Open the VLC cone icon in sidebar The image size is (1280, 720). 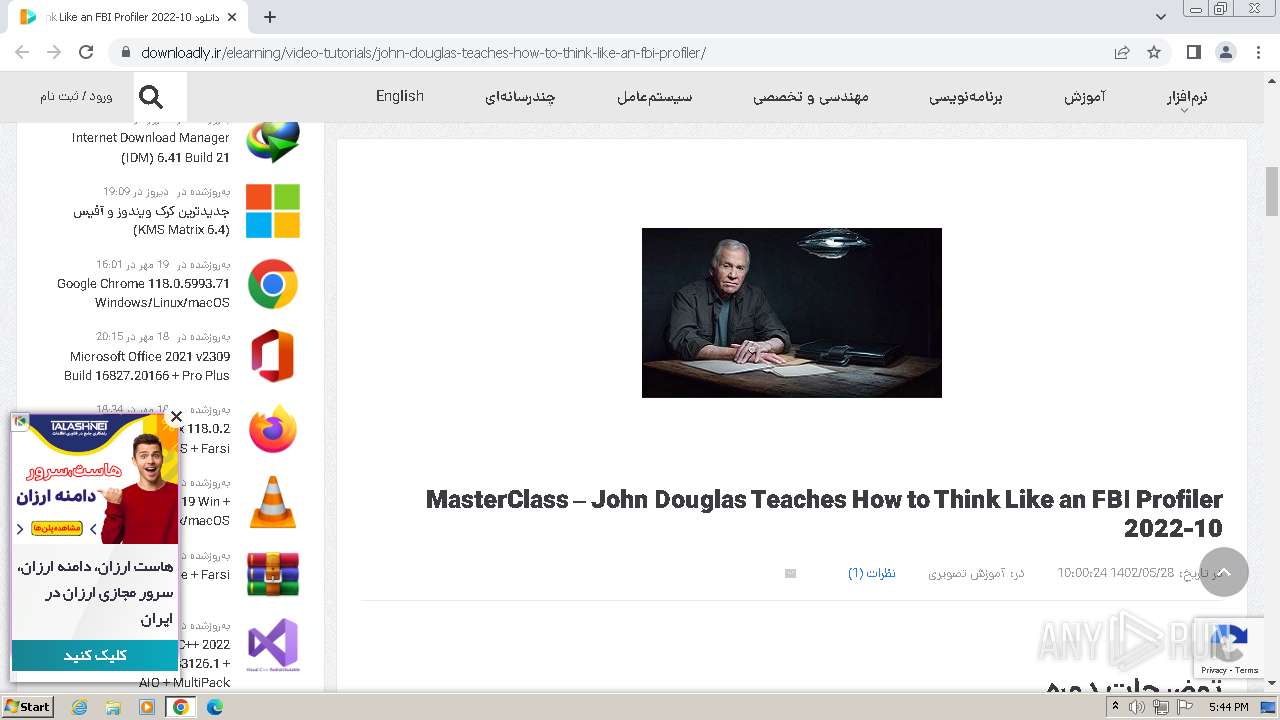pos(273,502)
